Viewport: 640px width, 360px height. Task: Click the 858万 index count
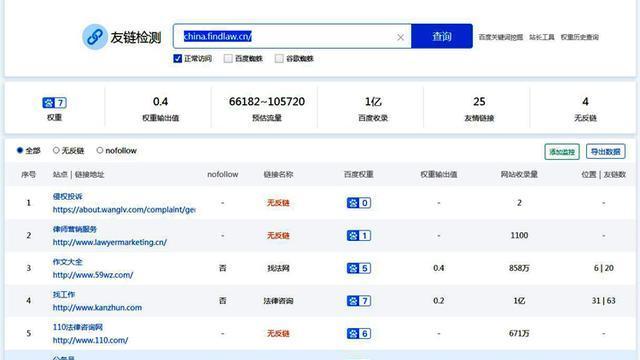click(519, 268)
